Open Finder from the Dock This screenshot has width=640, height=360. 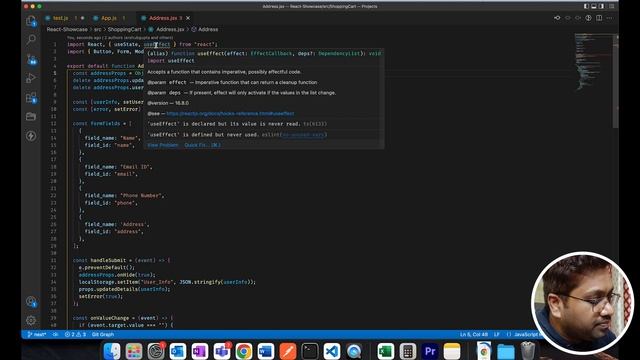112,351
